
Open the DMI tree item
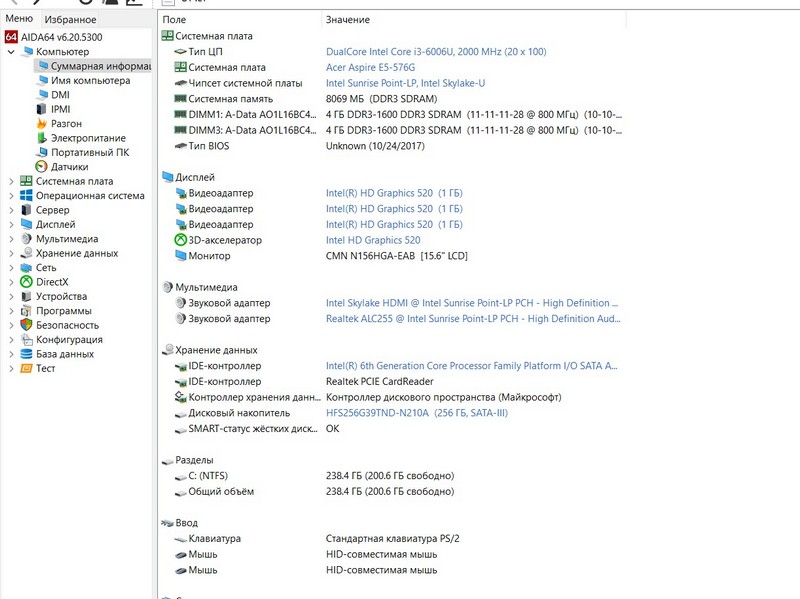60,95
